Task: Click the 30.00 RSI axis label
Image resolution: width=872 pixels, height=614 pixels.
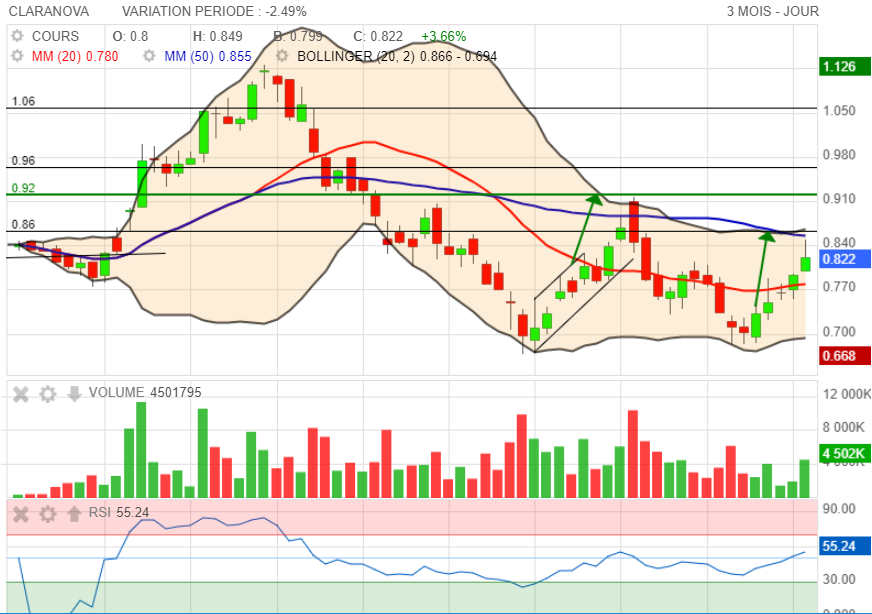Action: pos(839,580)
